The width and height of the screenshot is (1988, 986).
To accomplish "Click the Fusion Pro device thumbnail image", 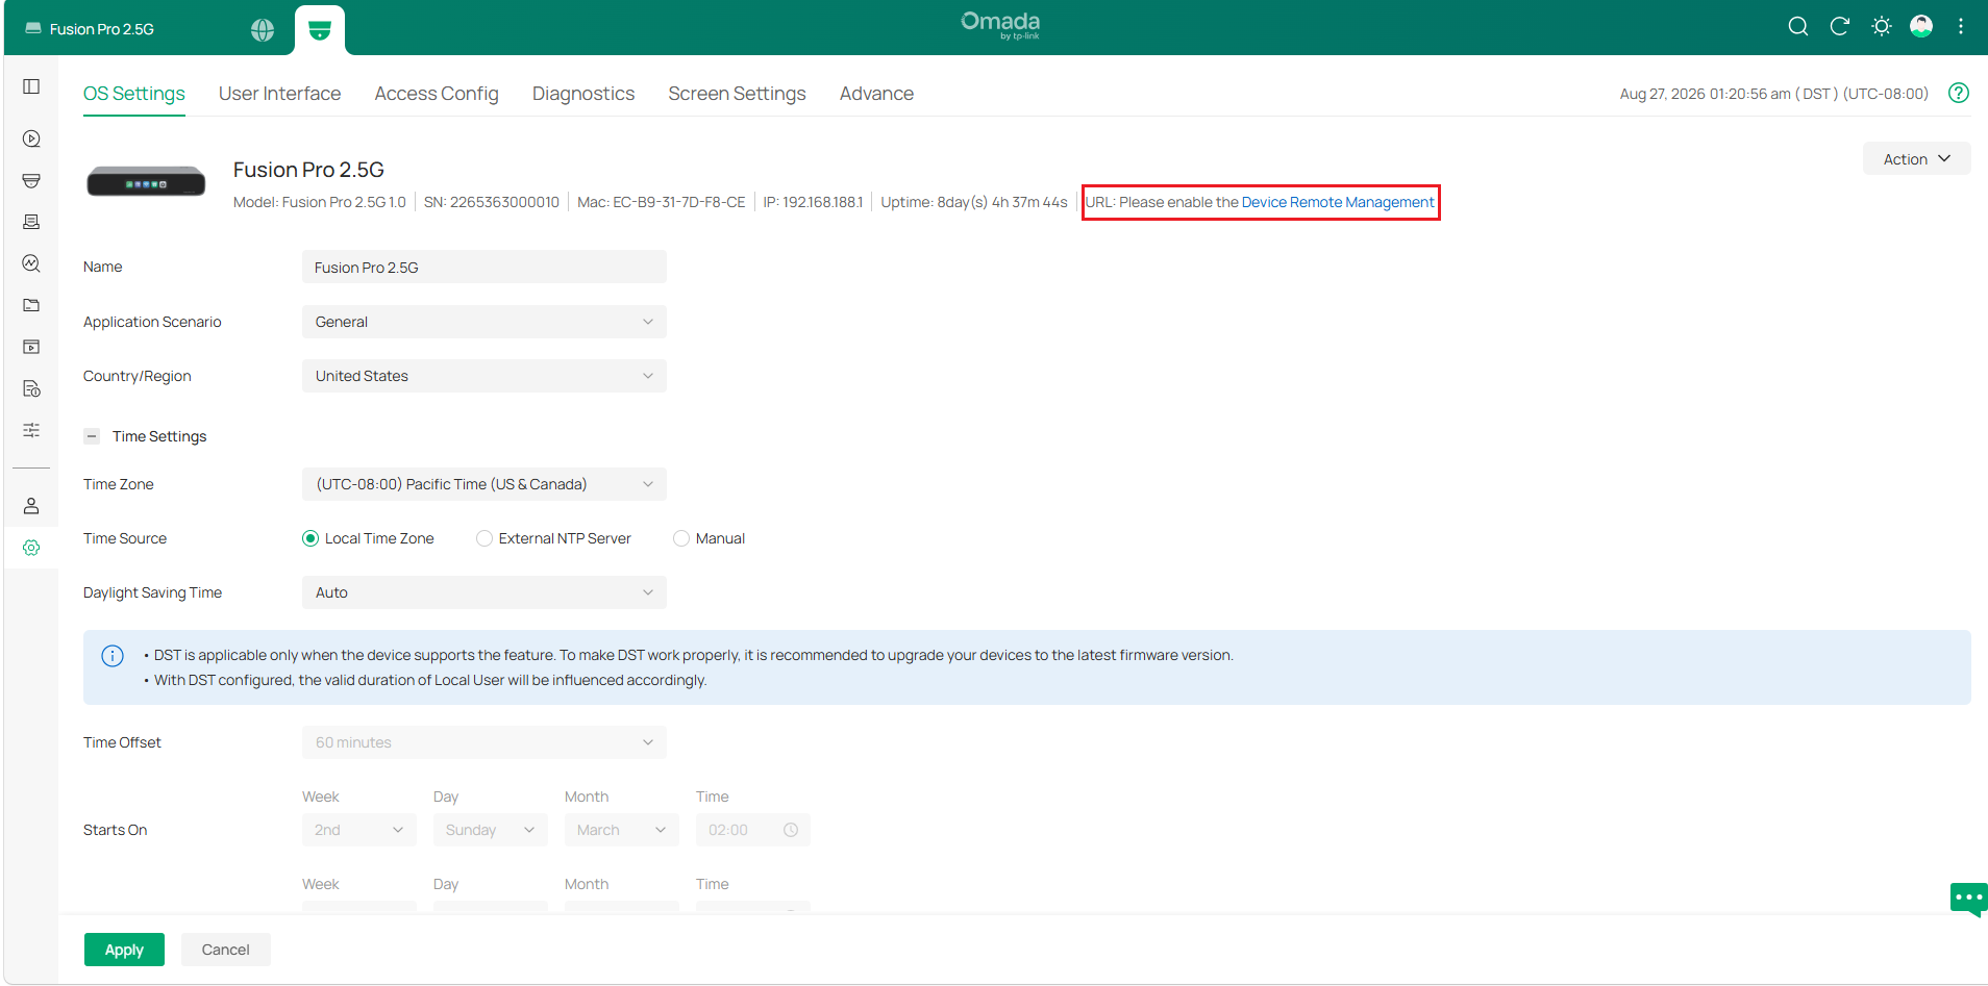I will tap(146, 183).
